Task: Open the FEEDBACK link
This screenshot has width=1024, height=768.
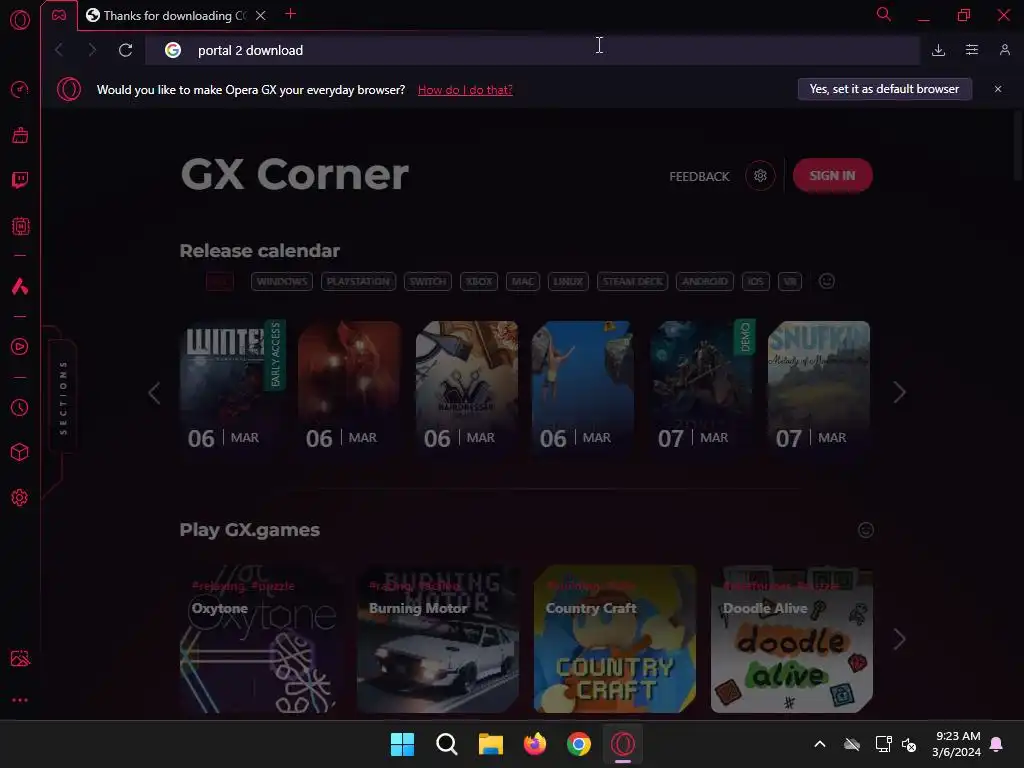Action: (x=699, y=176)
